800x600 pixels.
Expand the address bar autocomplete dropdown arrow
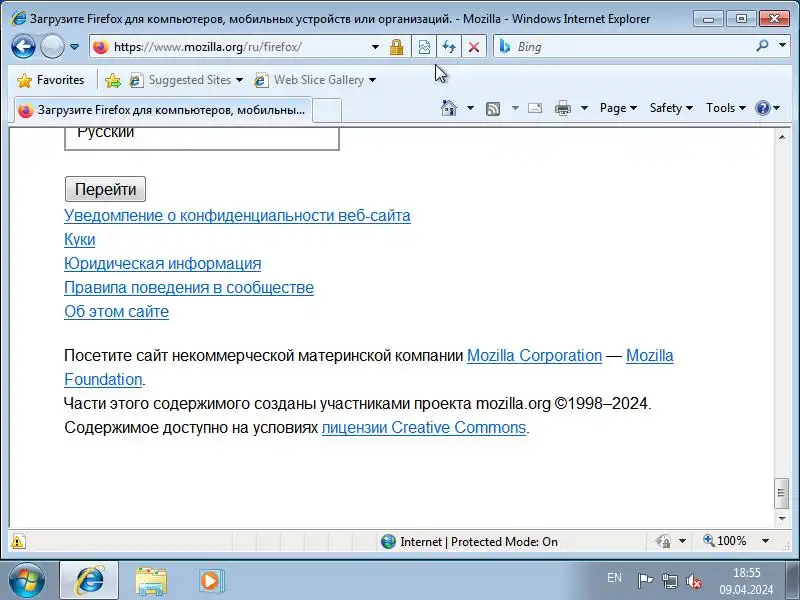[x=375, y=47]
